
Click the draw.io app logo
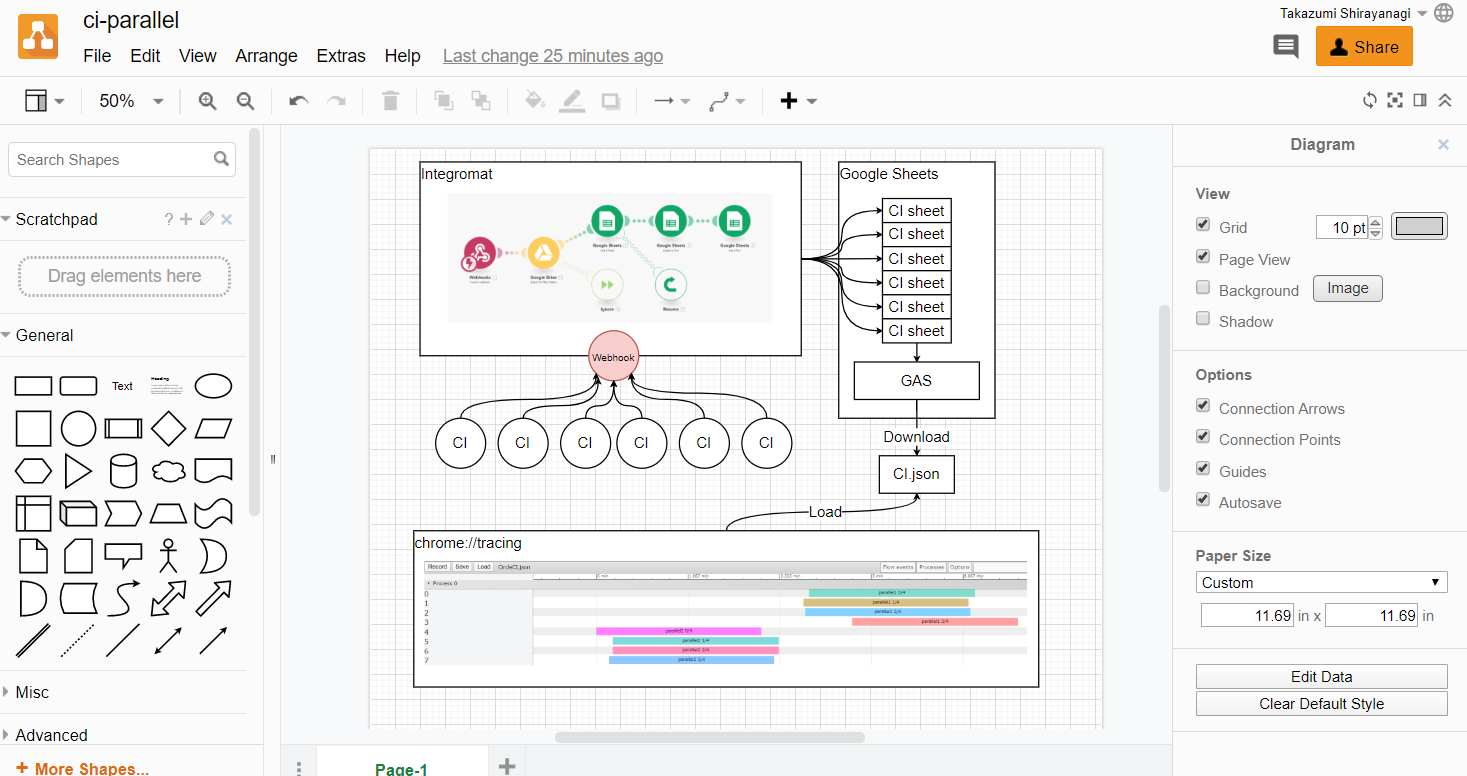pyautogui.click(x=38, y=37)
